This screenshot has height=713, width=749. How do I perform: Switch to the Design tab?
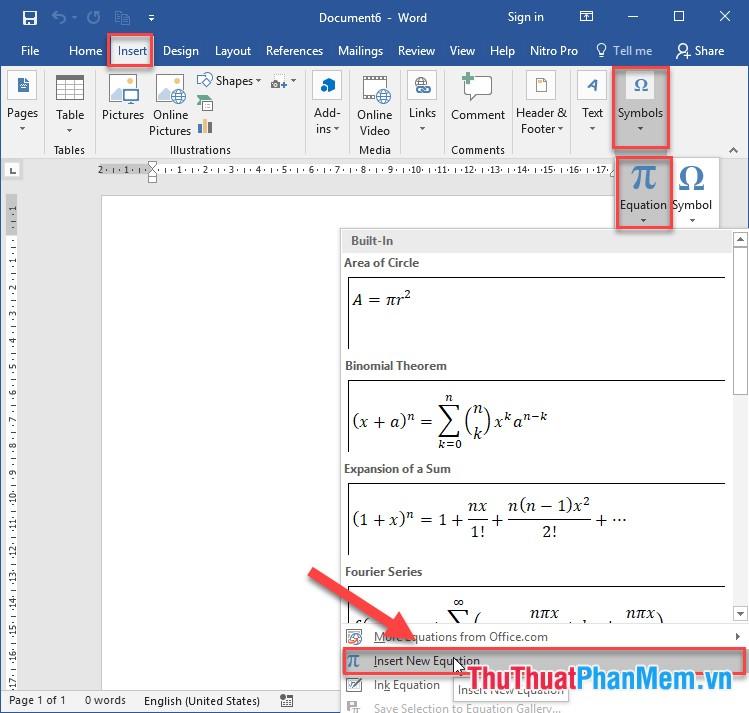181,51
